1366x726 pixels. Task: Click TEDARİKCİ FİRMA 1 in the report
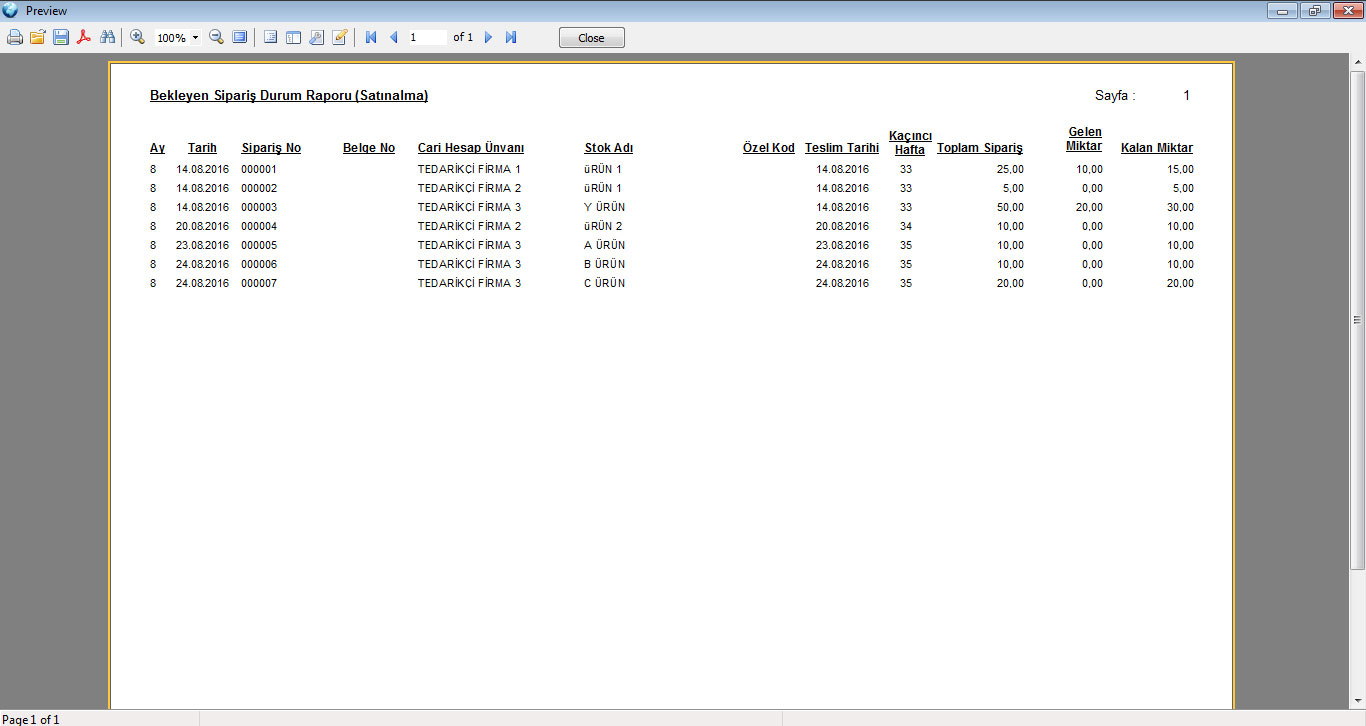point(470,169)
